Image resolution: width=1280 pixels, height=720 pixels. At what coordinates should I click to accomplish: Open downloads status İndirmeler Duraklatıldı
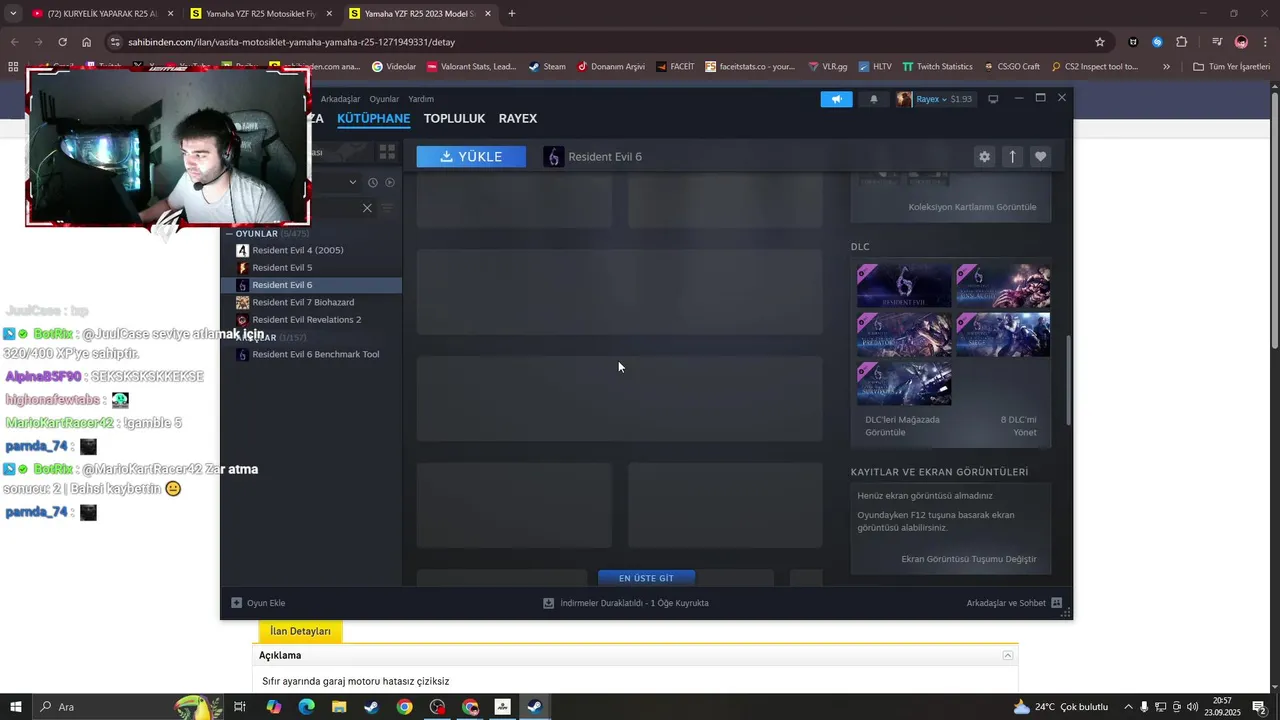626,603
